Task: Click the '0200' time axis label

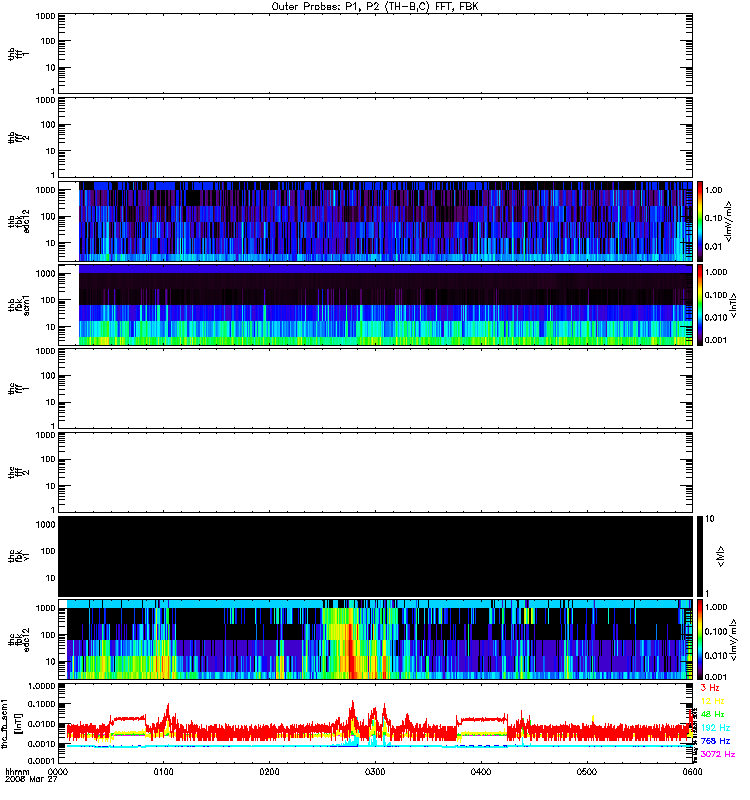Action: (x=269, y=772)
